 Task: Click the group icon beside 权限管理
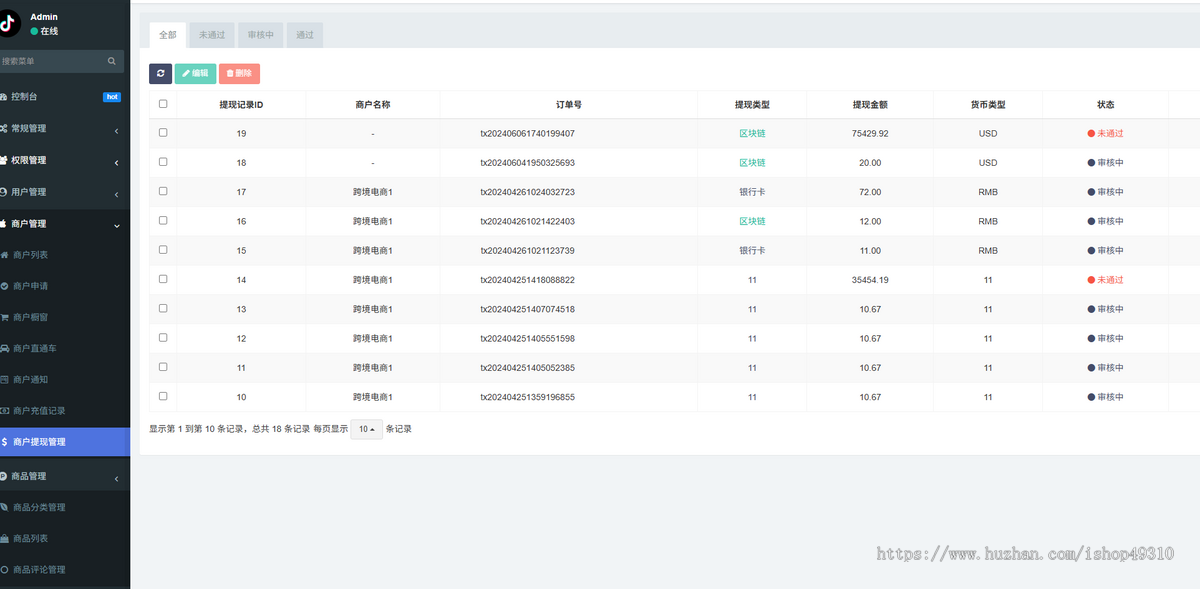coord(4,160)
